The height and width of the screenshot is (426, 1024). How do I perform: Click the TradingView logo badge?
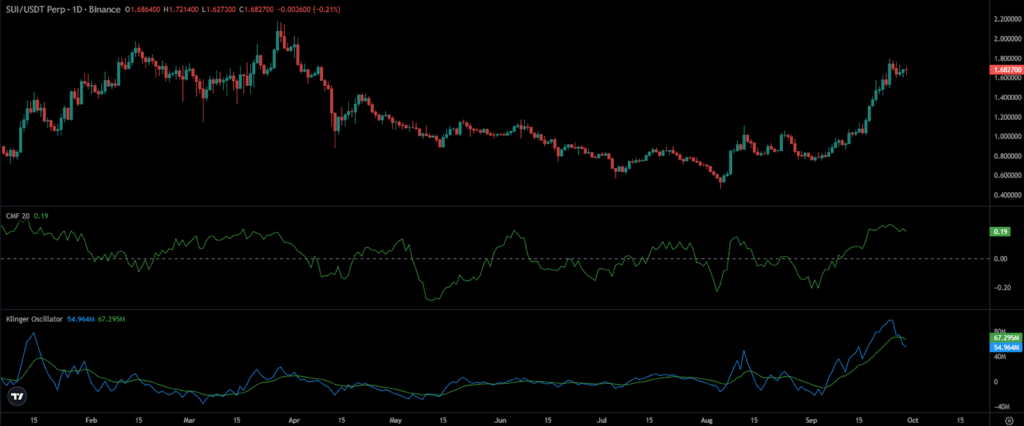pyautogui.click(x=18, y=396)
